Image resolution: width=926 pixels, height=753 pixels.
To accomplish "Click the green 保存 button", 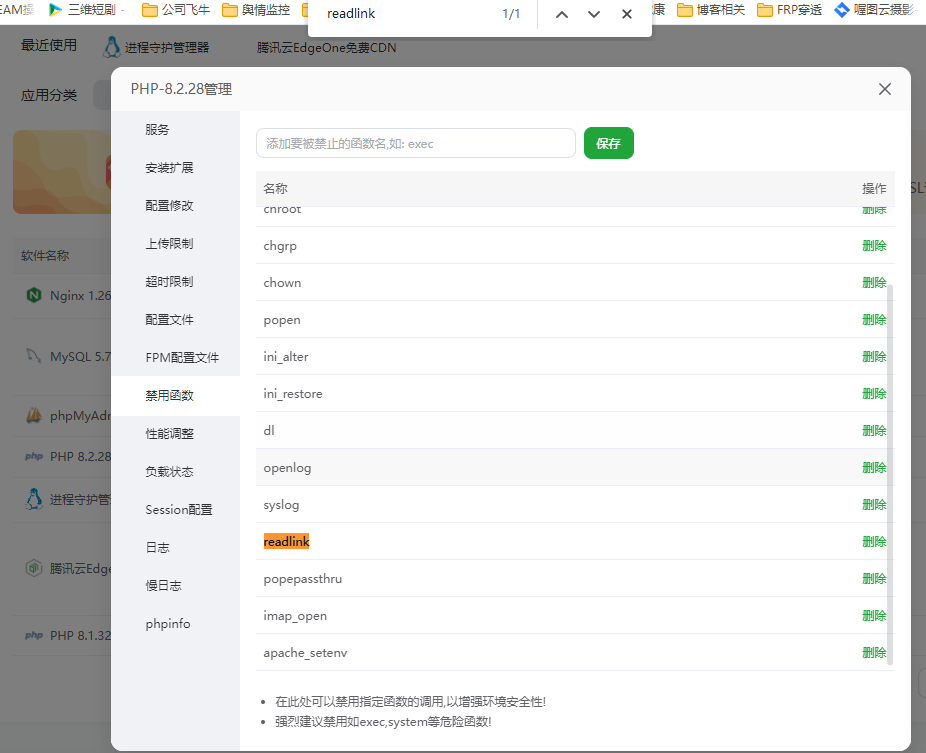I will [608, 143].
